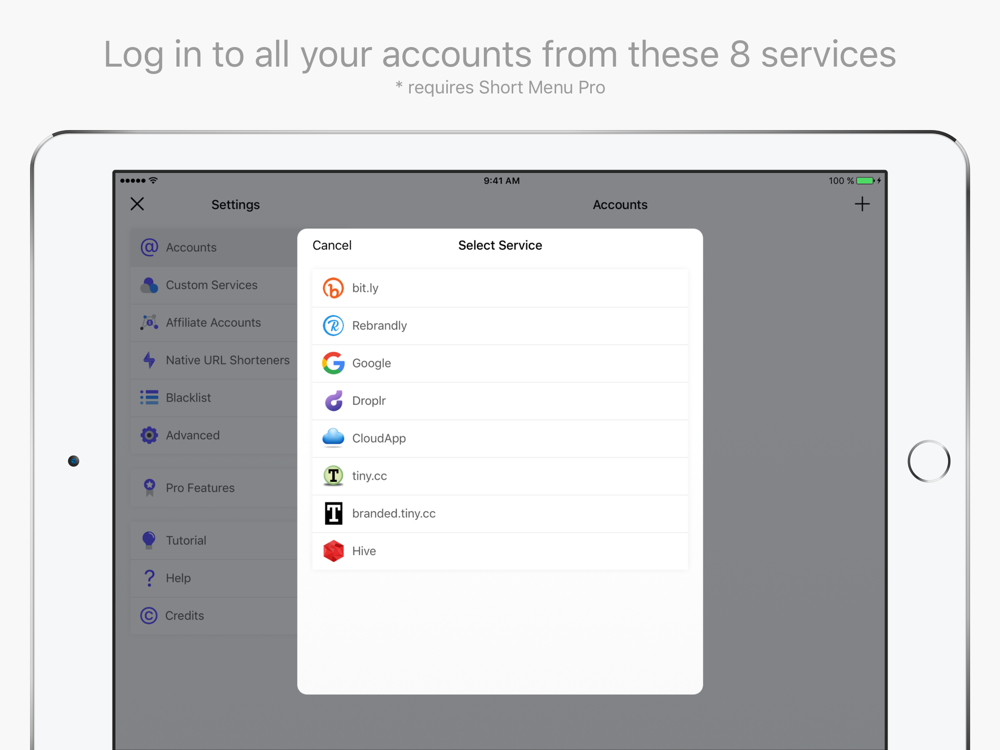Screen dimensions: 1000x750
Task: Select the 'branded.tiny.cc' service text
Action: pyautogui.click(x=393, y=513)
